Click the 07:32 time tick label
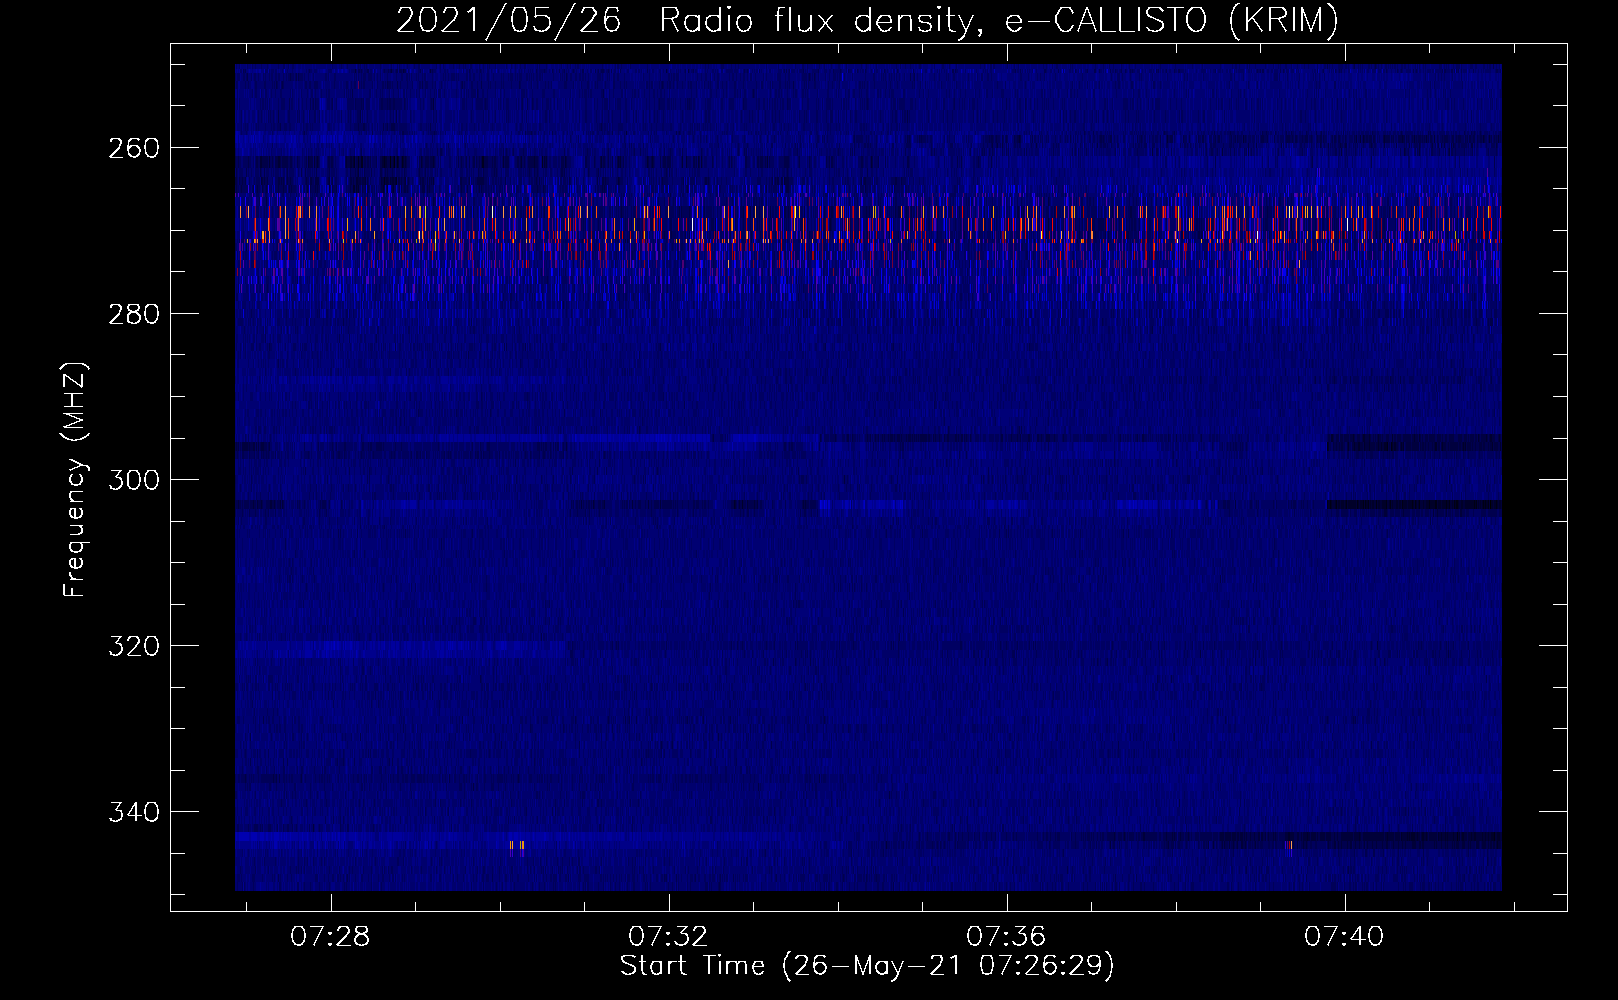Image resolution: width=1618 pixels, height=1000 pixels. (668, 936)
